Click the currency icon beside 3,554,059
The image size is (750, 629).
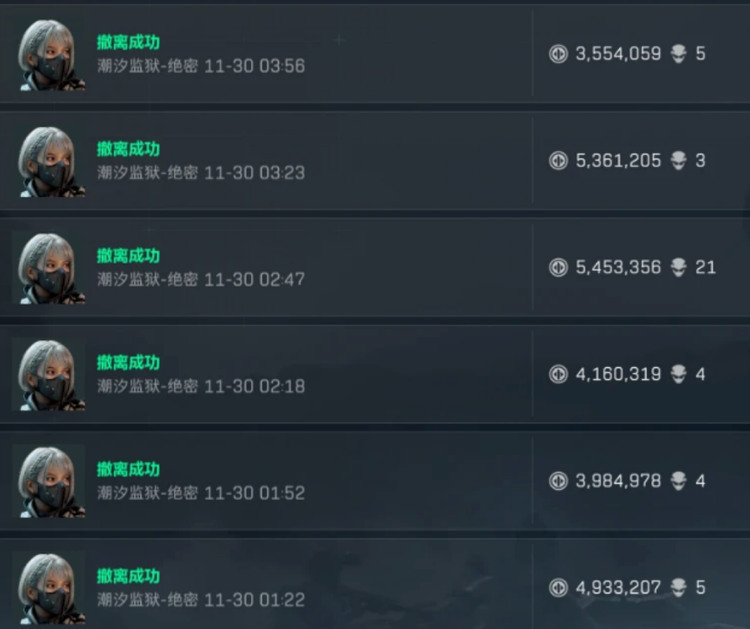click(x=558, y=54)
